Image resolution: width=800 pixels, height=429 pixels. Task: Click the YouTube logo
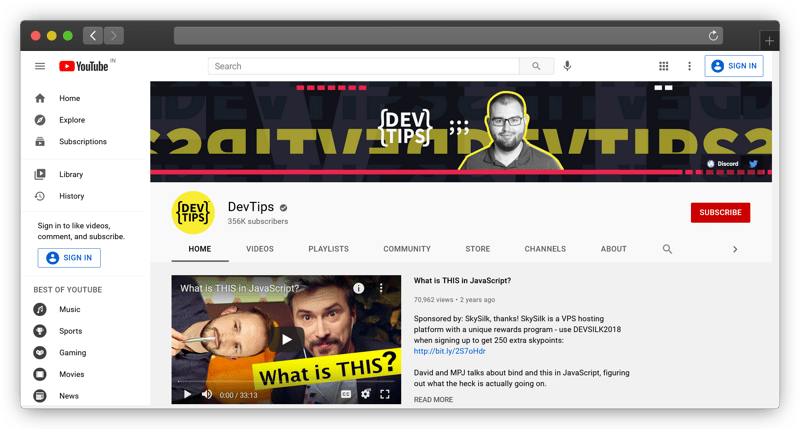[84, 66]
